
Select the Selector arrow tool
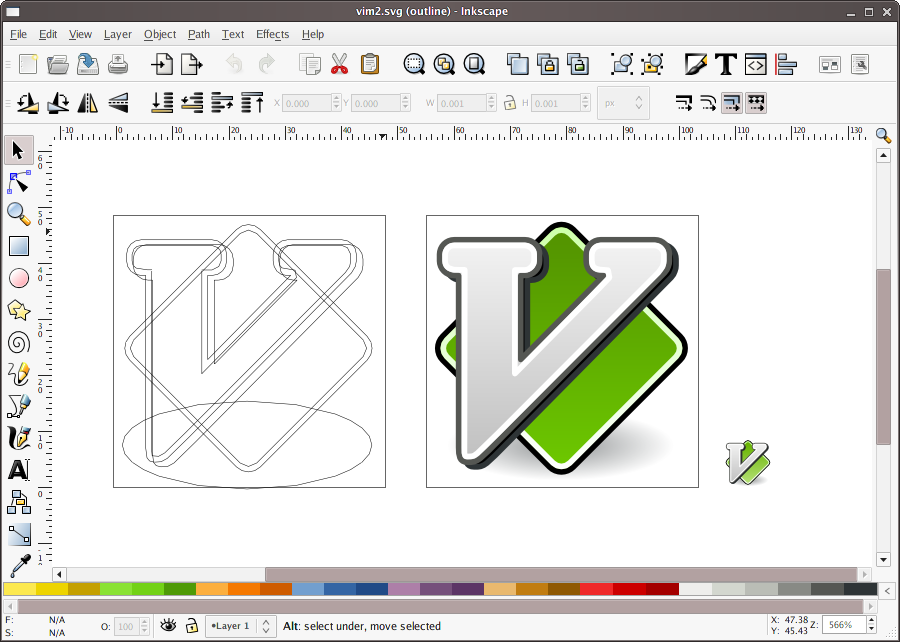pos(18,151)
